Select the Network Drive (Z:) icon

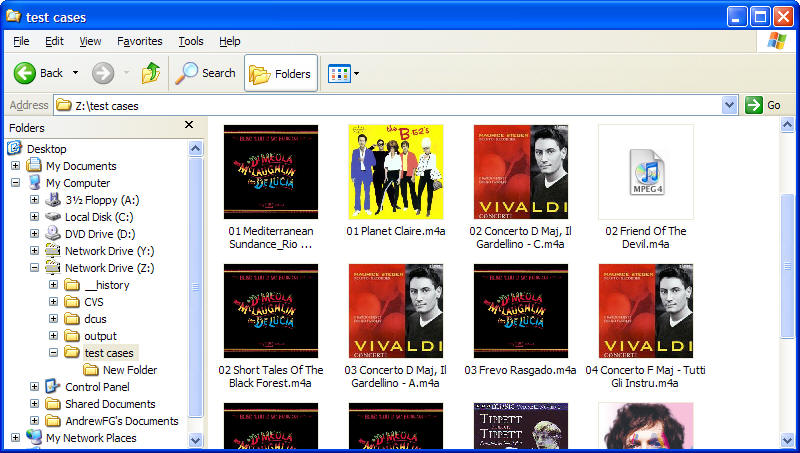click(x=53, y=267)
